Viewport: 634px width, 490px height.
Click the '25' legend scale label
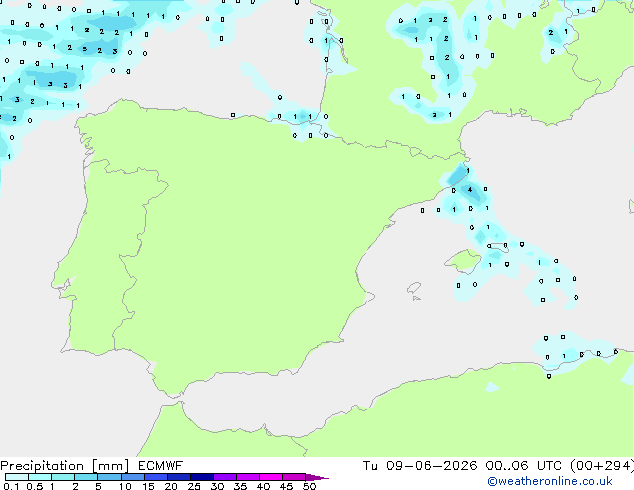click(x=194, y=486)
